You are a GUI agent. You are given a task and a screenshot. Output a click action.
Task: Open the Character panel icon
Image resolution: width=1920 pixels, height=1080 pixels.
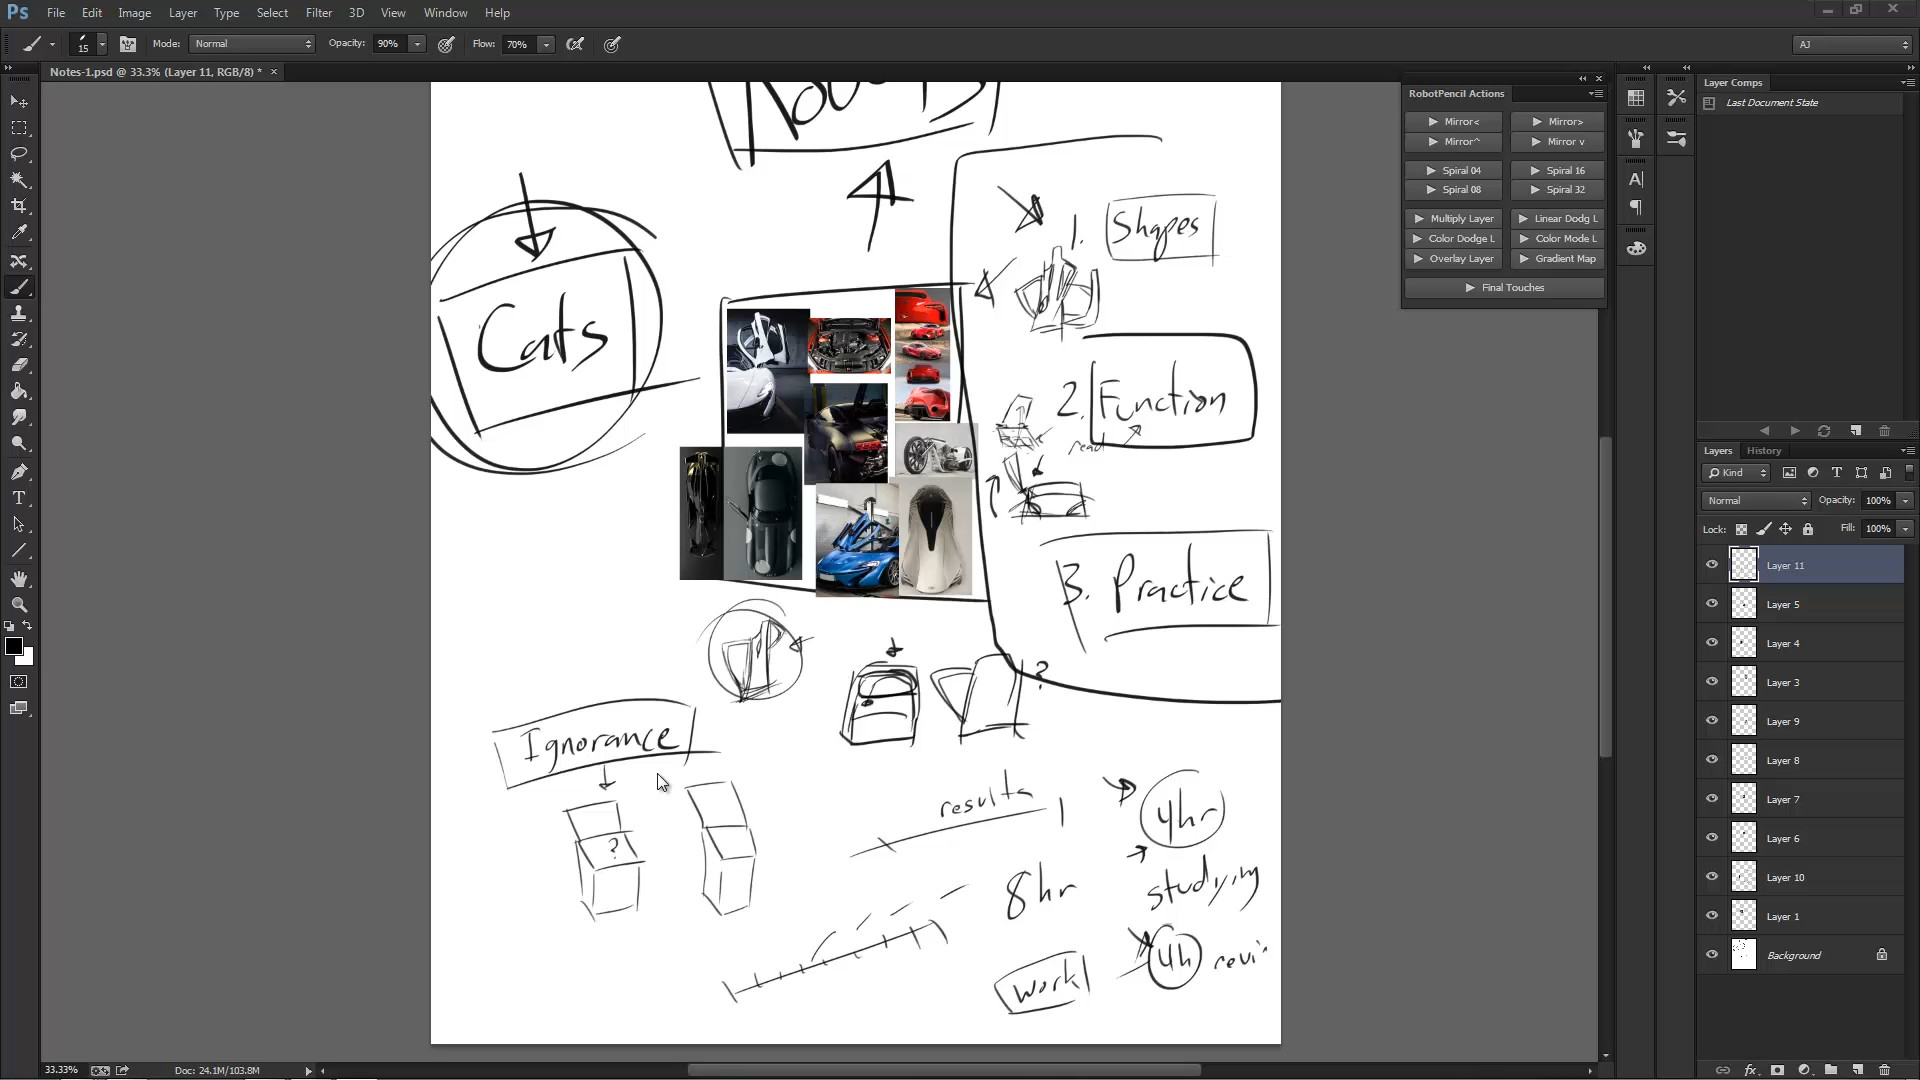coord(1636,180)
